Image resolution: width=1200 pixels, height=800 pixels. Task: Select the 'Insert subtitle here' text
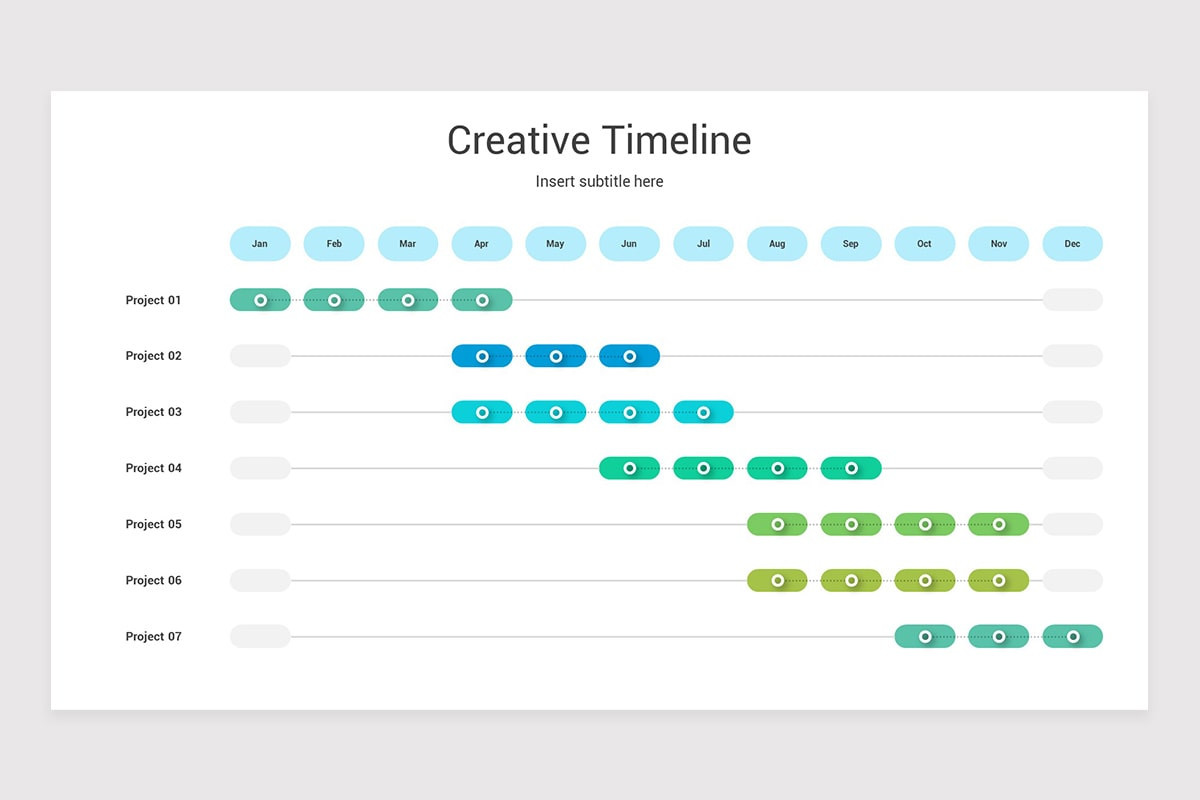[599, 182]
